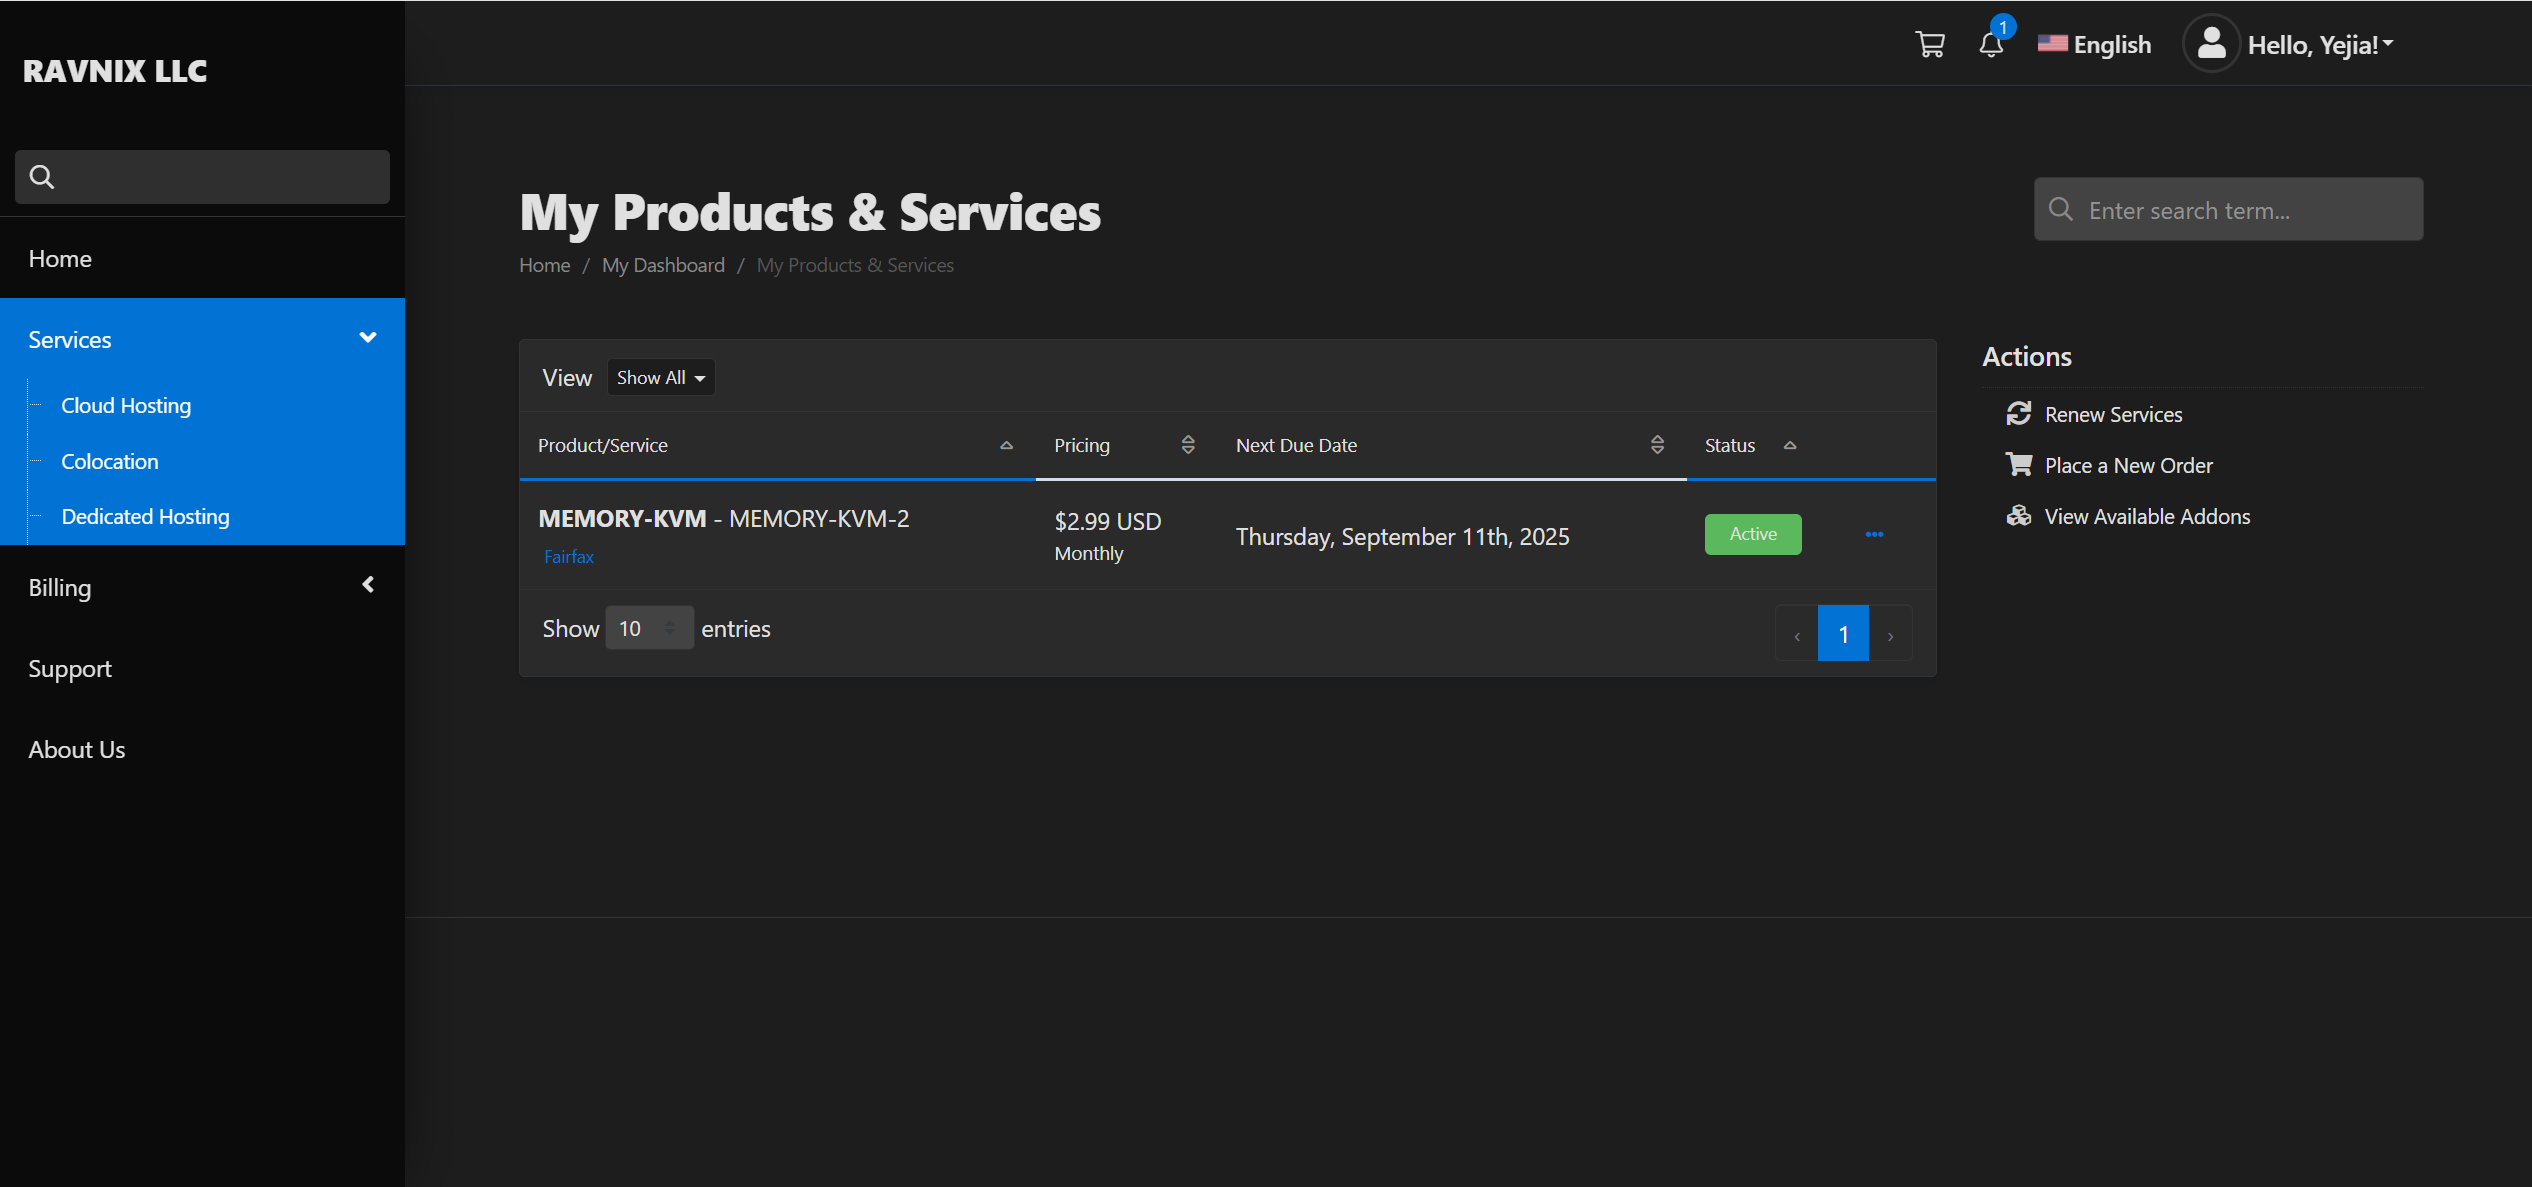Image resolution: width=2532 pixels, height=1187 pixels.
Task: Click the Thursday, September 11th, 2025 date
Action: point(1403,536)
